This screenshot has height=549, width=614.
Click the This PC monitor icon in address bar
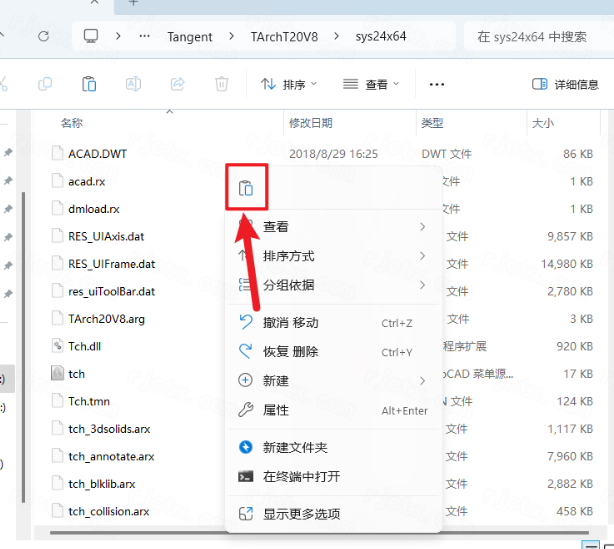pyautogui.click(x=91, y=36)
